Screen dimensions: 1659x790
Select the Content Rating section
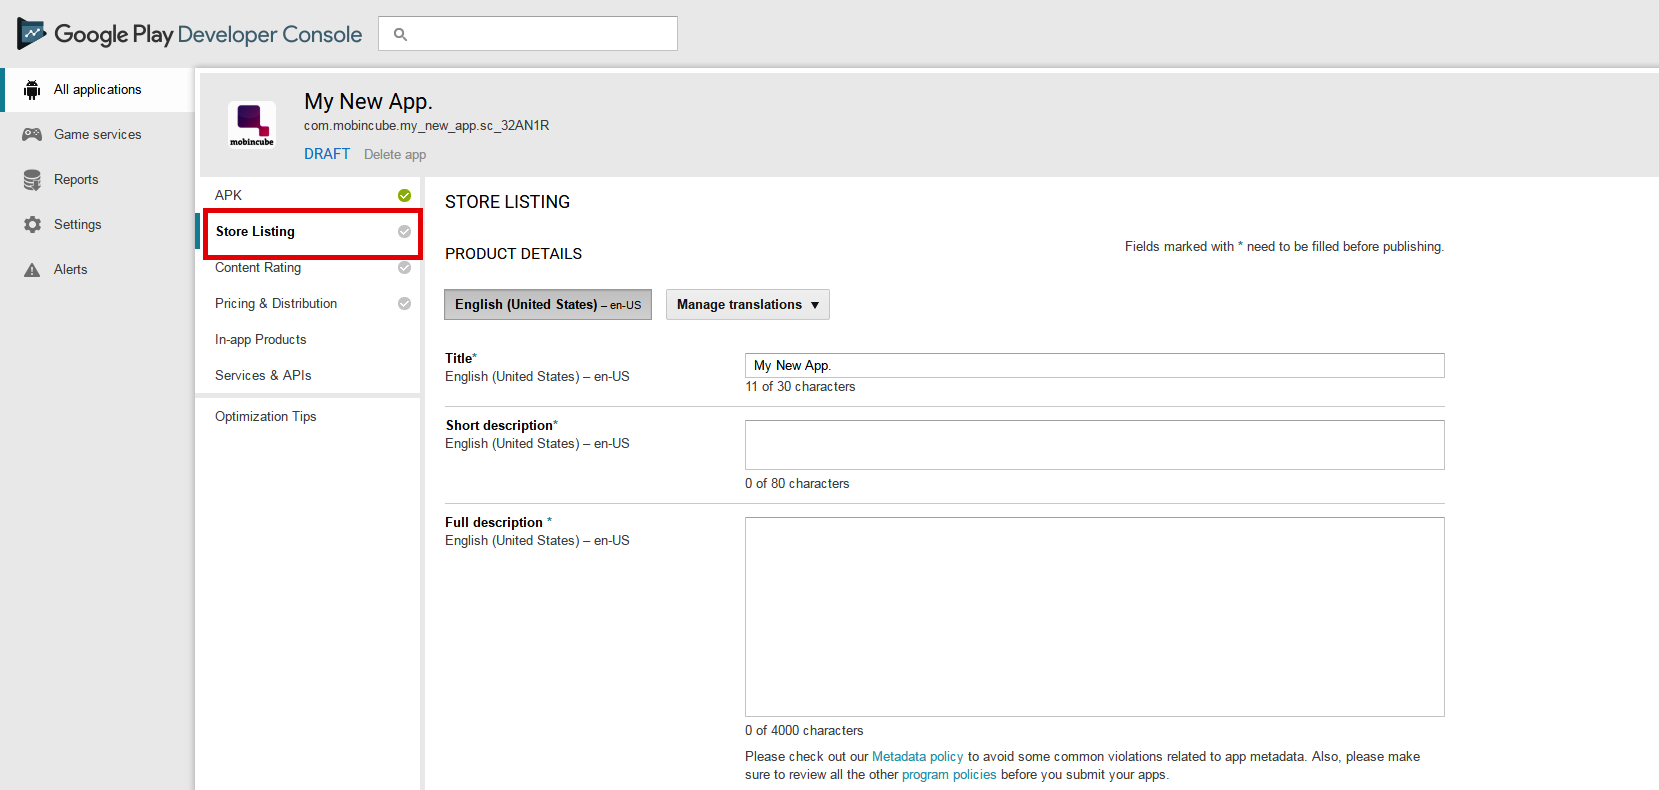[x=308, y=267]
